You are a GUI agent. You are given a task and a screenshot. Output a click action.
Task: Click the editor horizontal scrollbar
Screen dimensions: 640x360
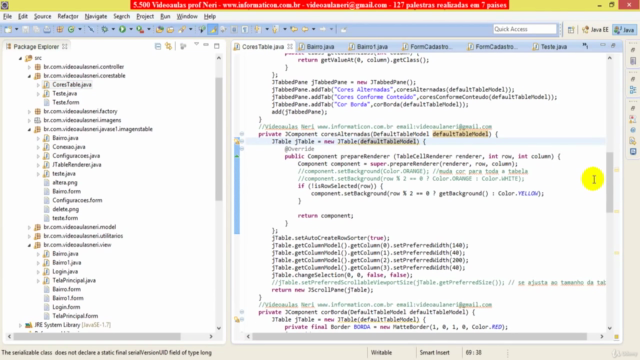click(420, 337)
